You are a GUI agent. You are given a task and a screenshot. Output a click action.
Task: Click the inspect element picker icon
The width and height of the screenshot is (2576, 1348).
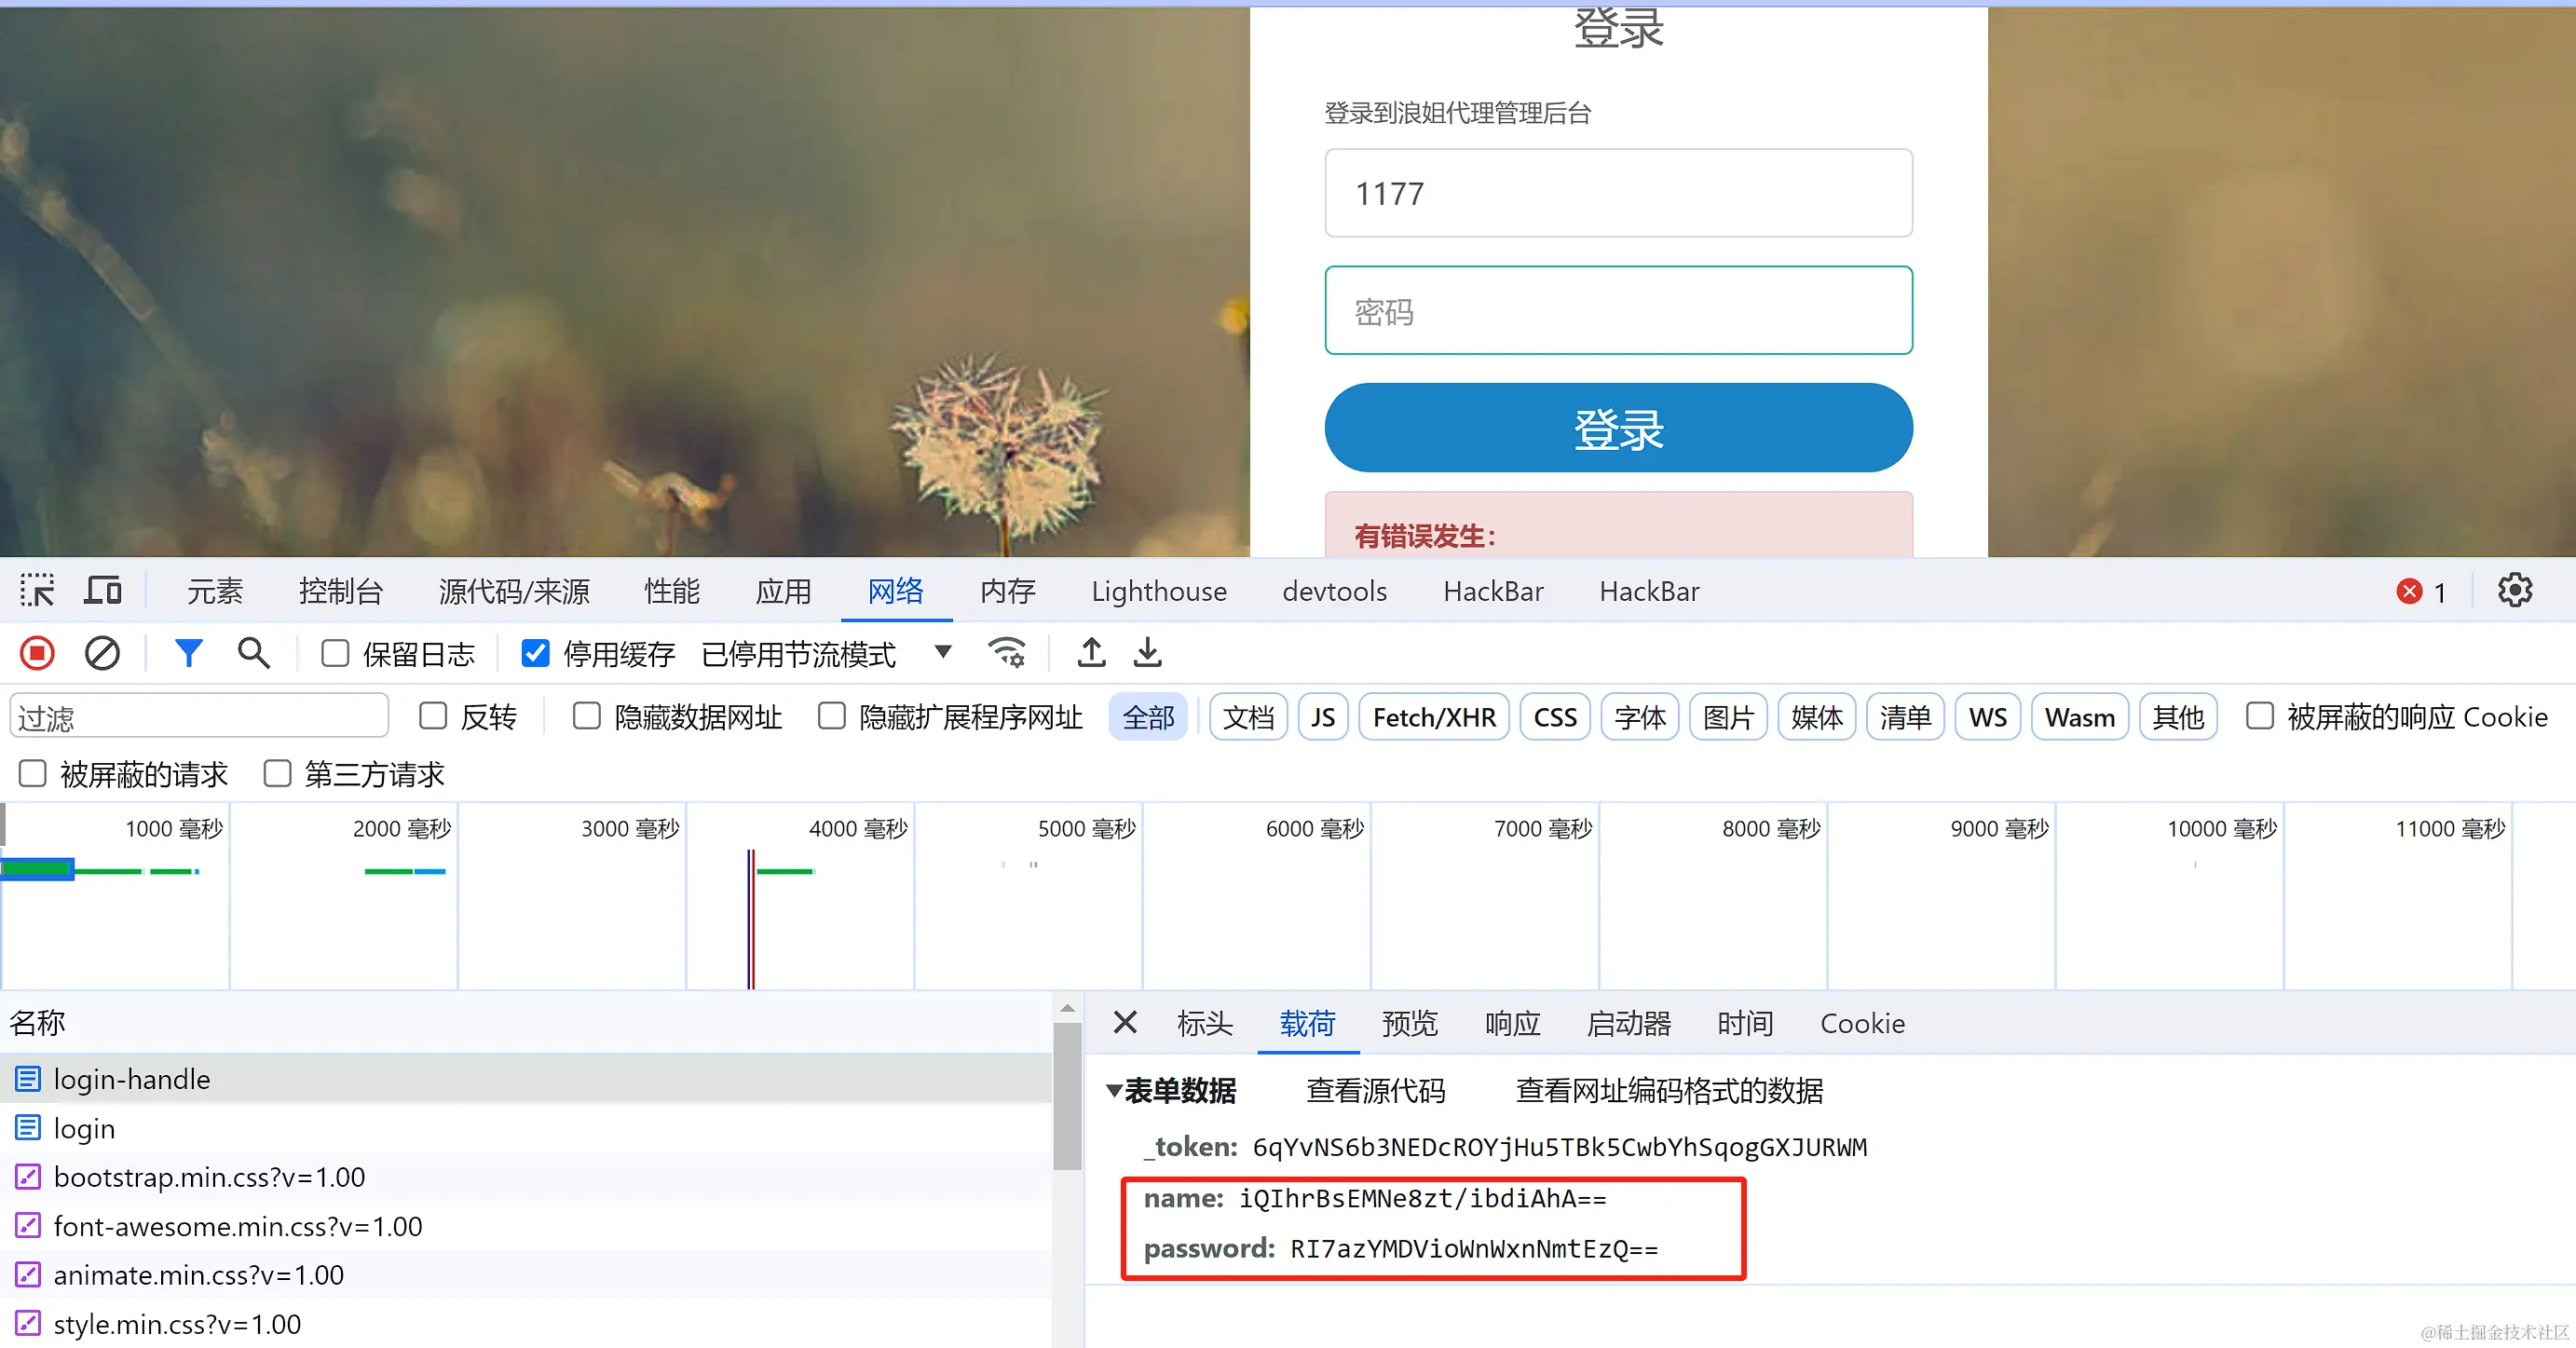[38, 590]
